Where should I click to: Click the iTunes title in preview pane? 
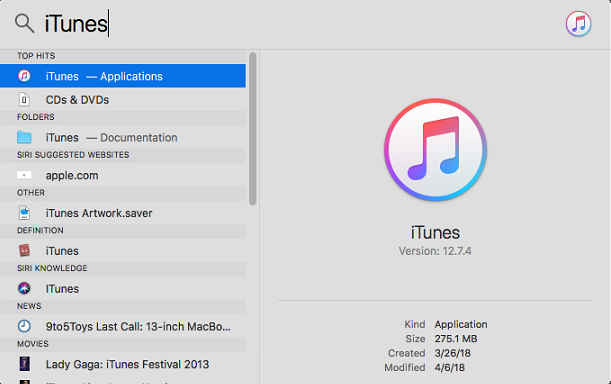[x=435, y=233]
